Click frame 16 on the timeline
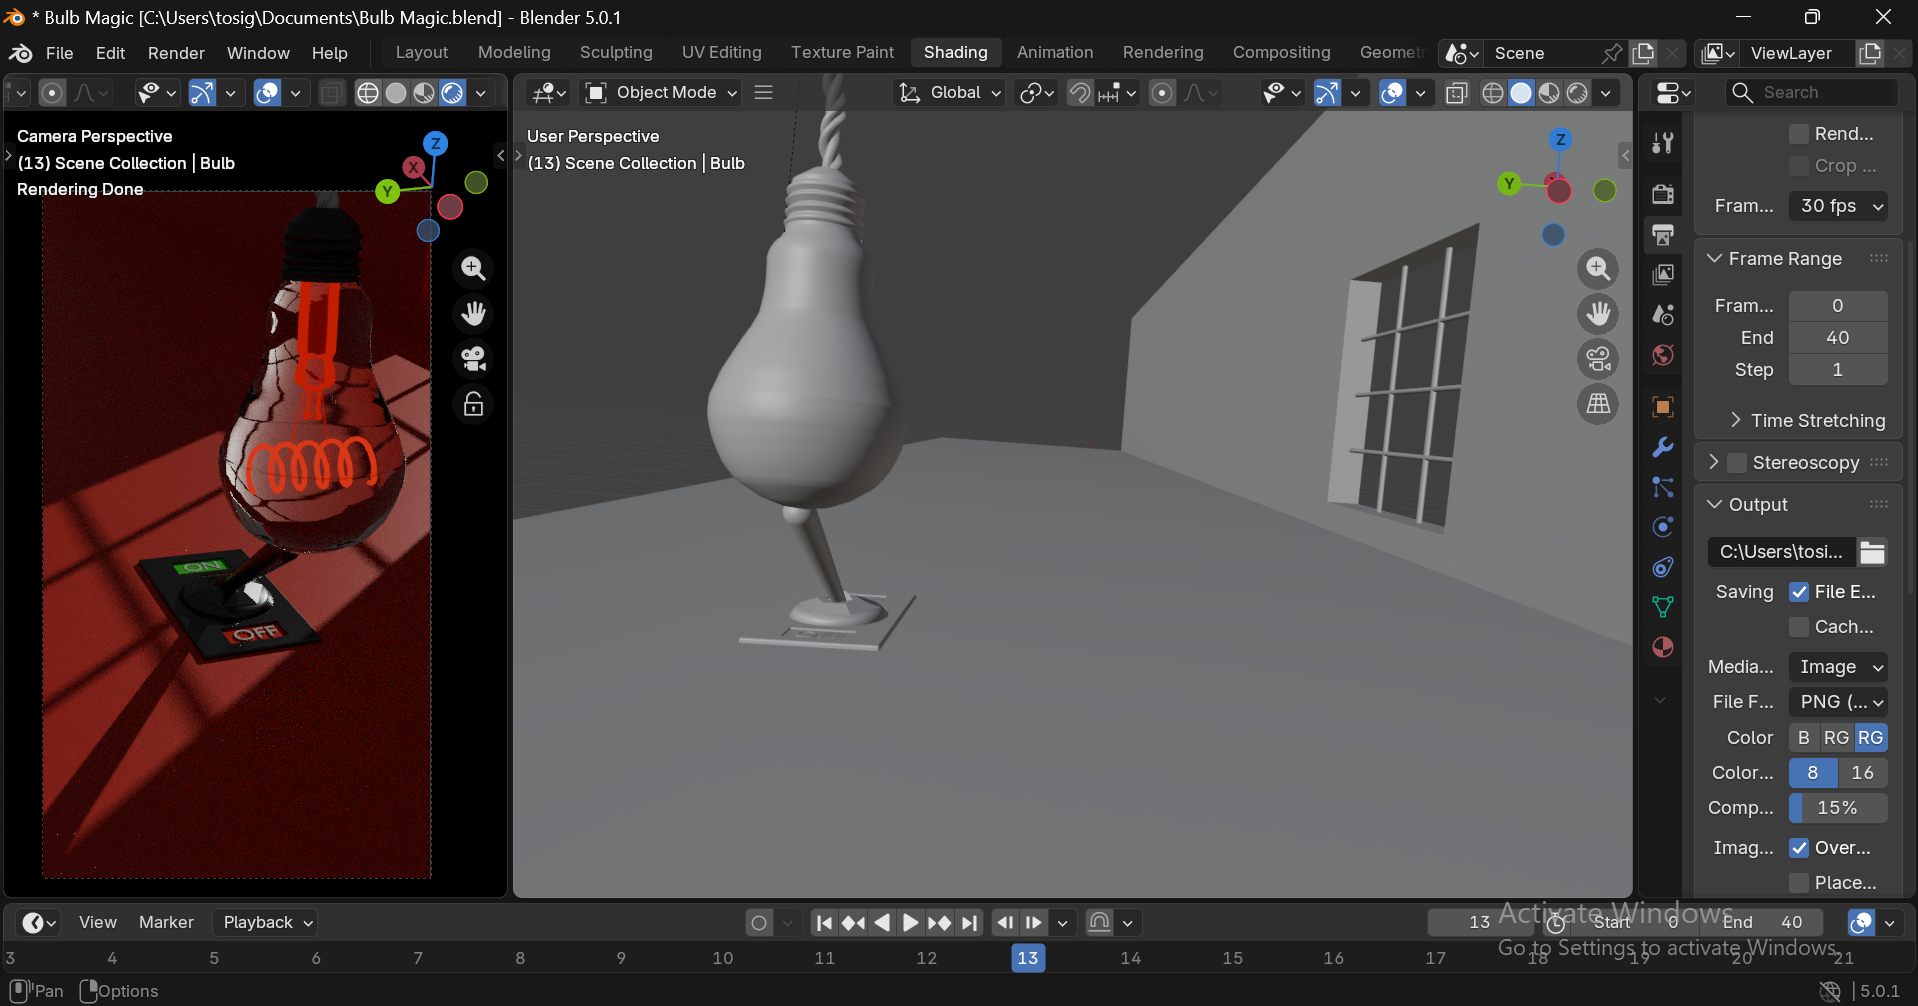This screenshot has width=1918, height=1006. tap(1333, 958)
